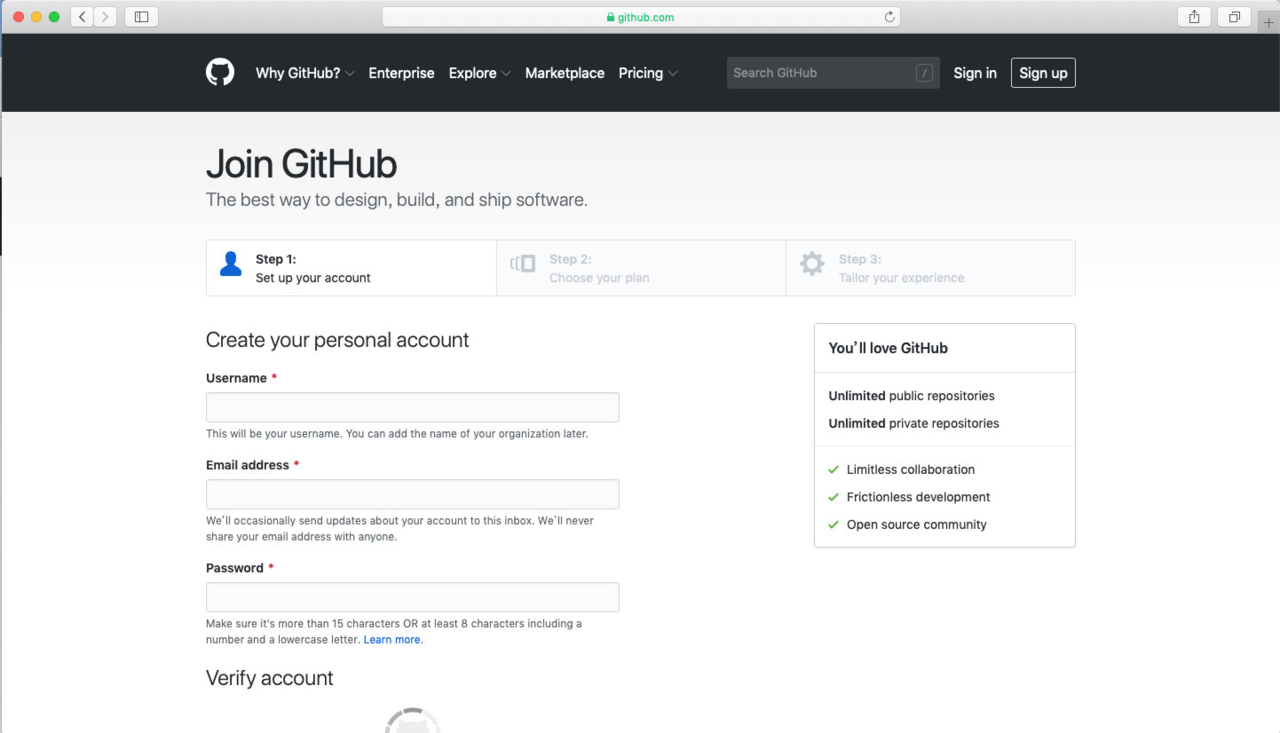The width and height of the screenshot is (1280, 733).
Task: Click the green padlock in address bar
Action: click(x=610, y=17)
